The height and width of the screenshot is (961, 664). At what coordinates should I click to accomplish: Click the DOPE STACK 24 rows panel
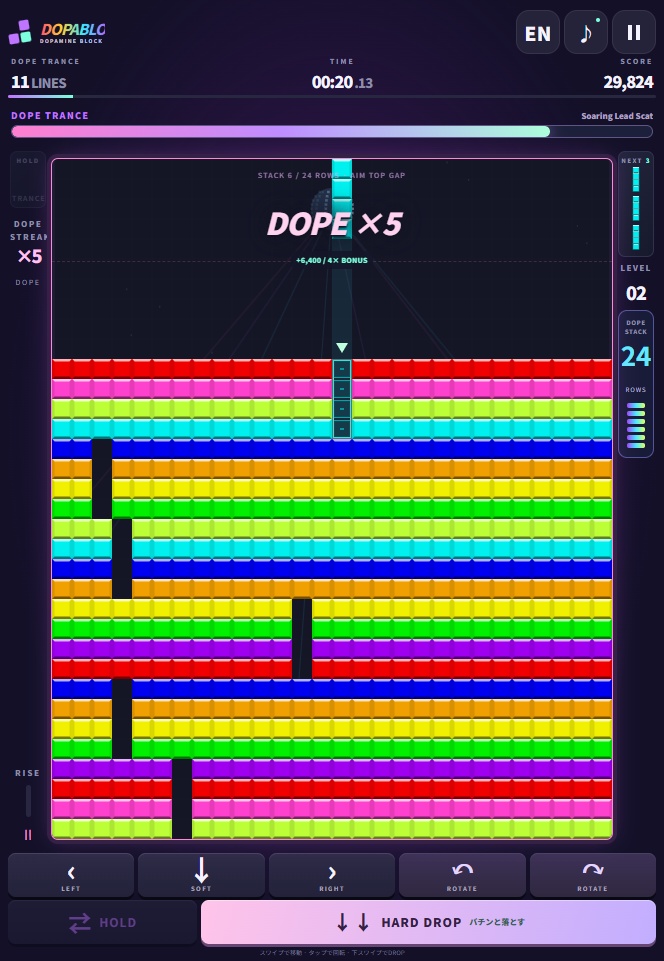(x=636, y=384)
